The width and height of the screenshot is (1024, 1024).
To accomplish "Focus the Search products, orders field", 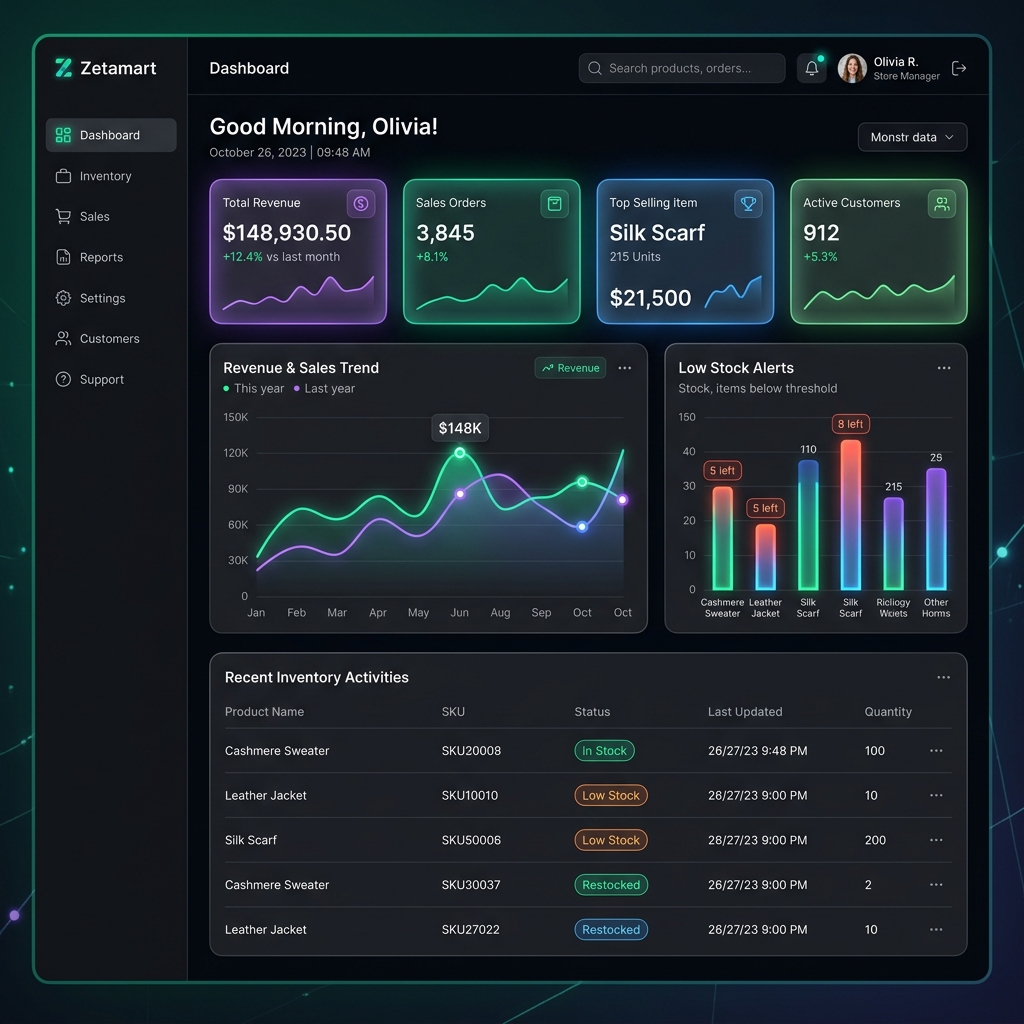I will tap(681, 68).
